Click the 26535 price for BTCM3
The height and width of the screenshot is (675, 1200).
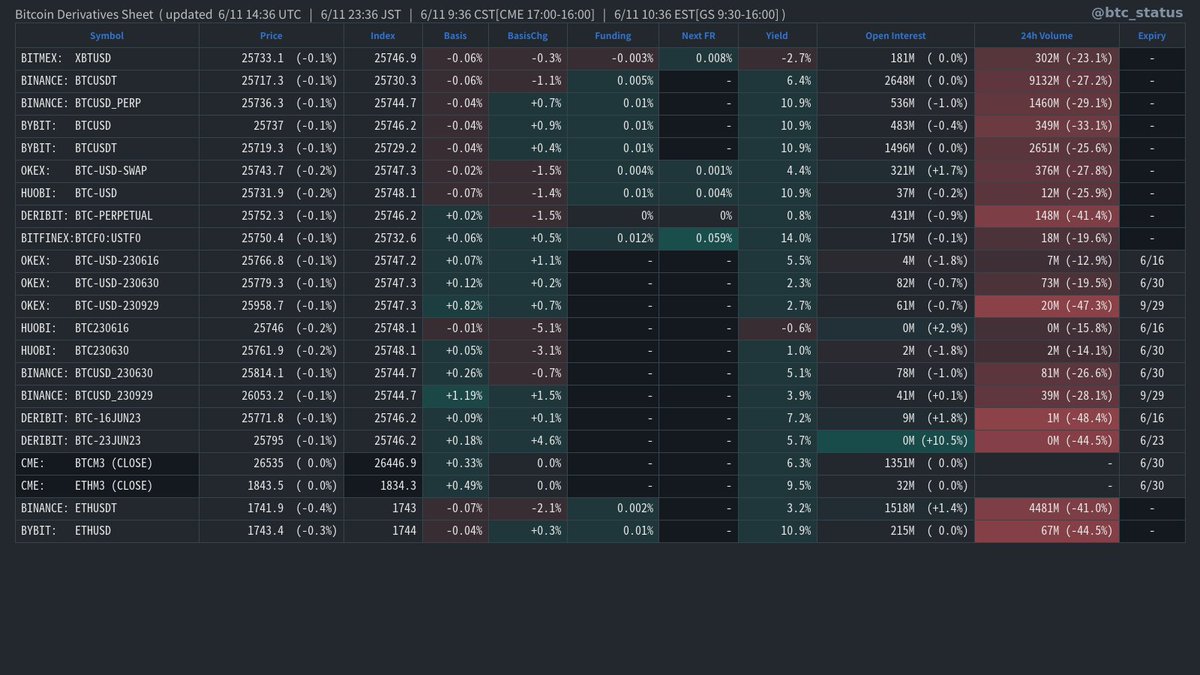(269, 463)
